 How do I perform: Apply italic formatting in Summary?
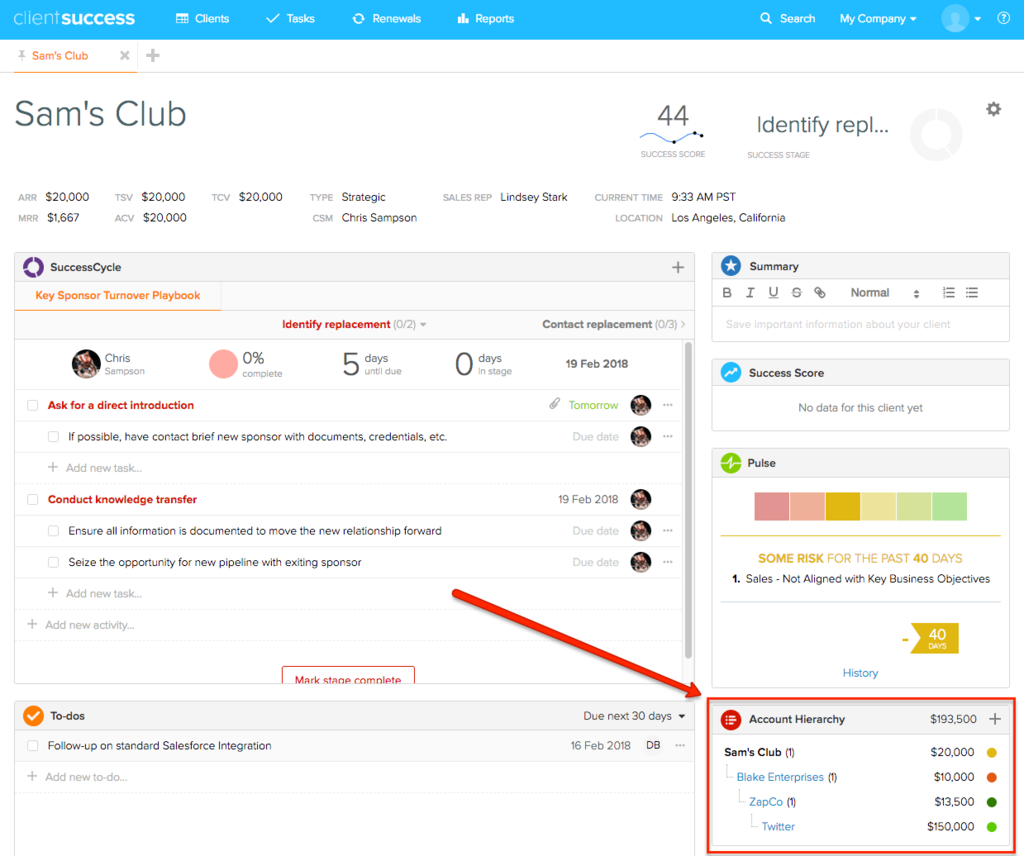(x=750, y=293)
